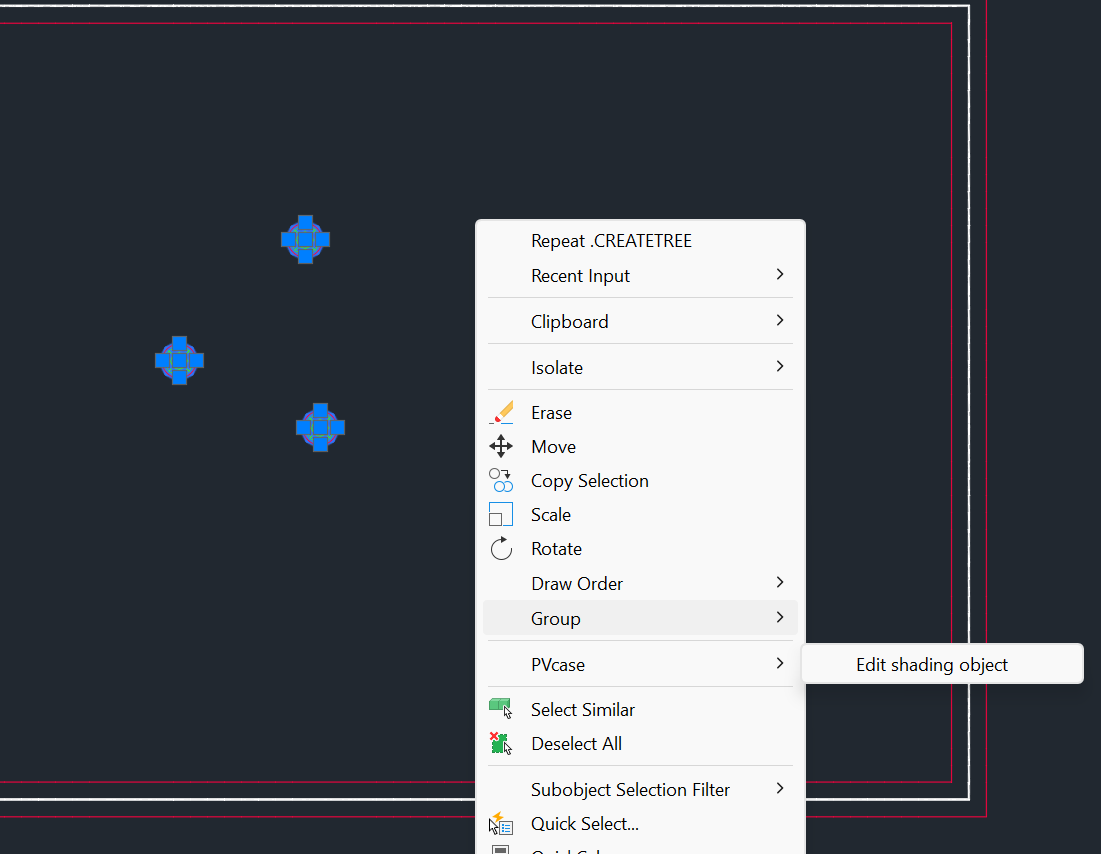
Task: Click the Deselect All icon
Action: [x=501, y=743]
